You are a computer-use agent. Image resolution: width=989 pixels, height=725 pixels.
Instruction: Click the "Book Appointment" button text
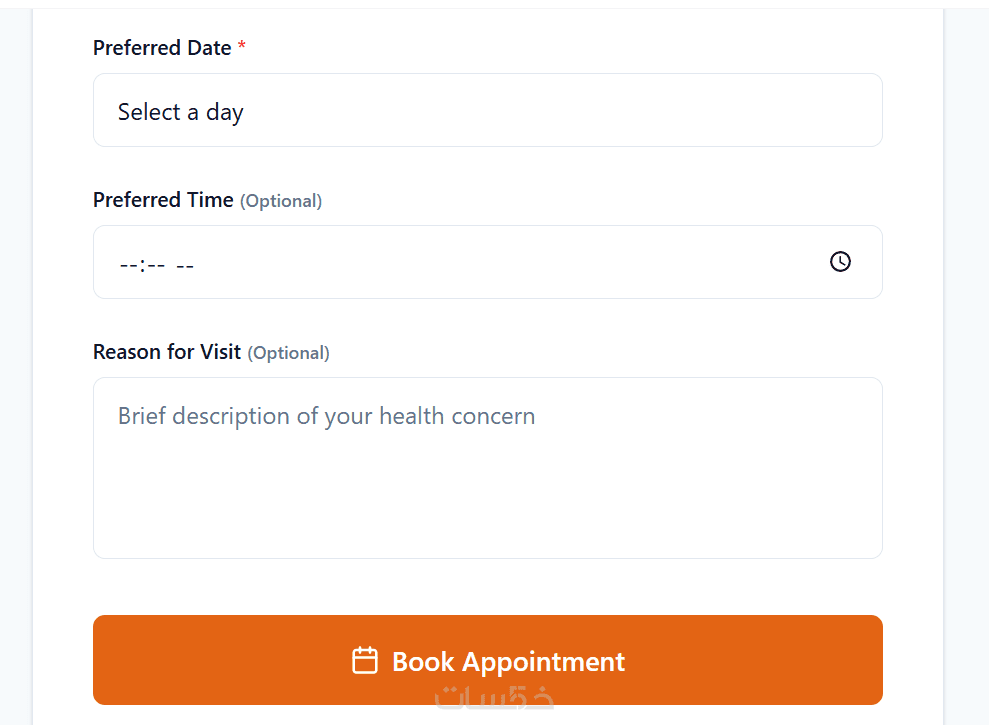coord(508,661)
